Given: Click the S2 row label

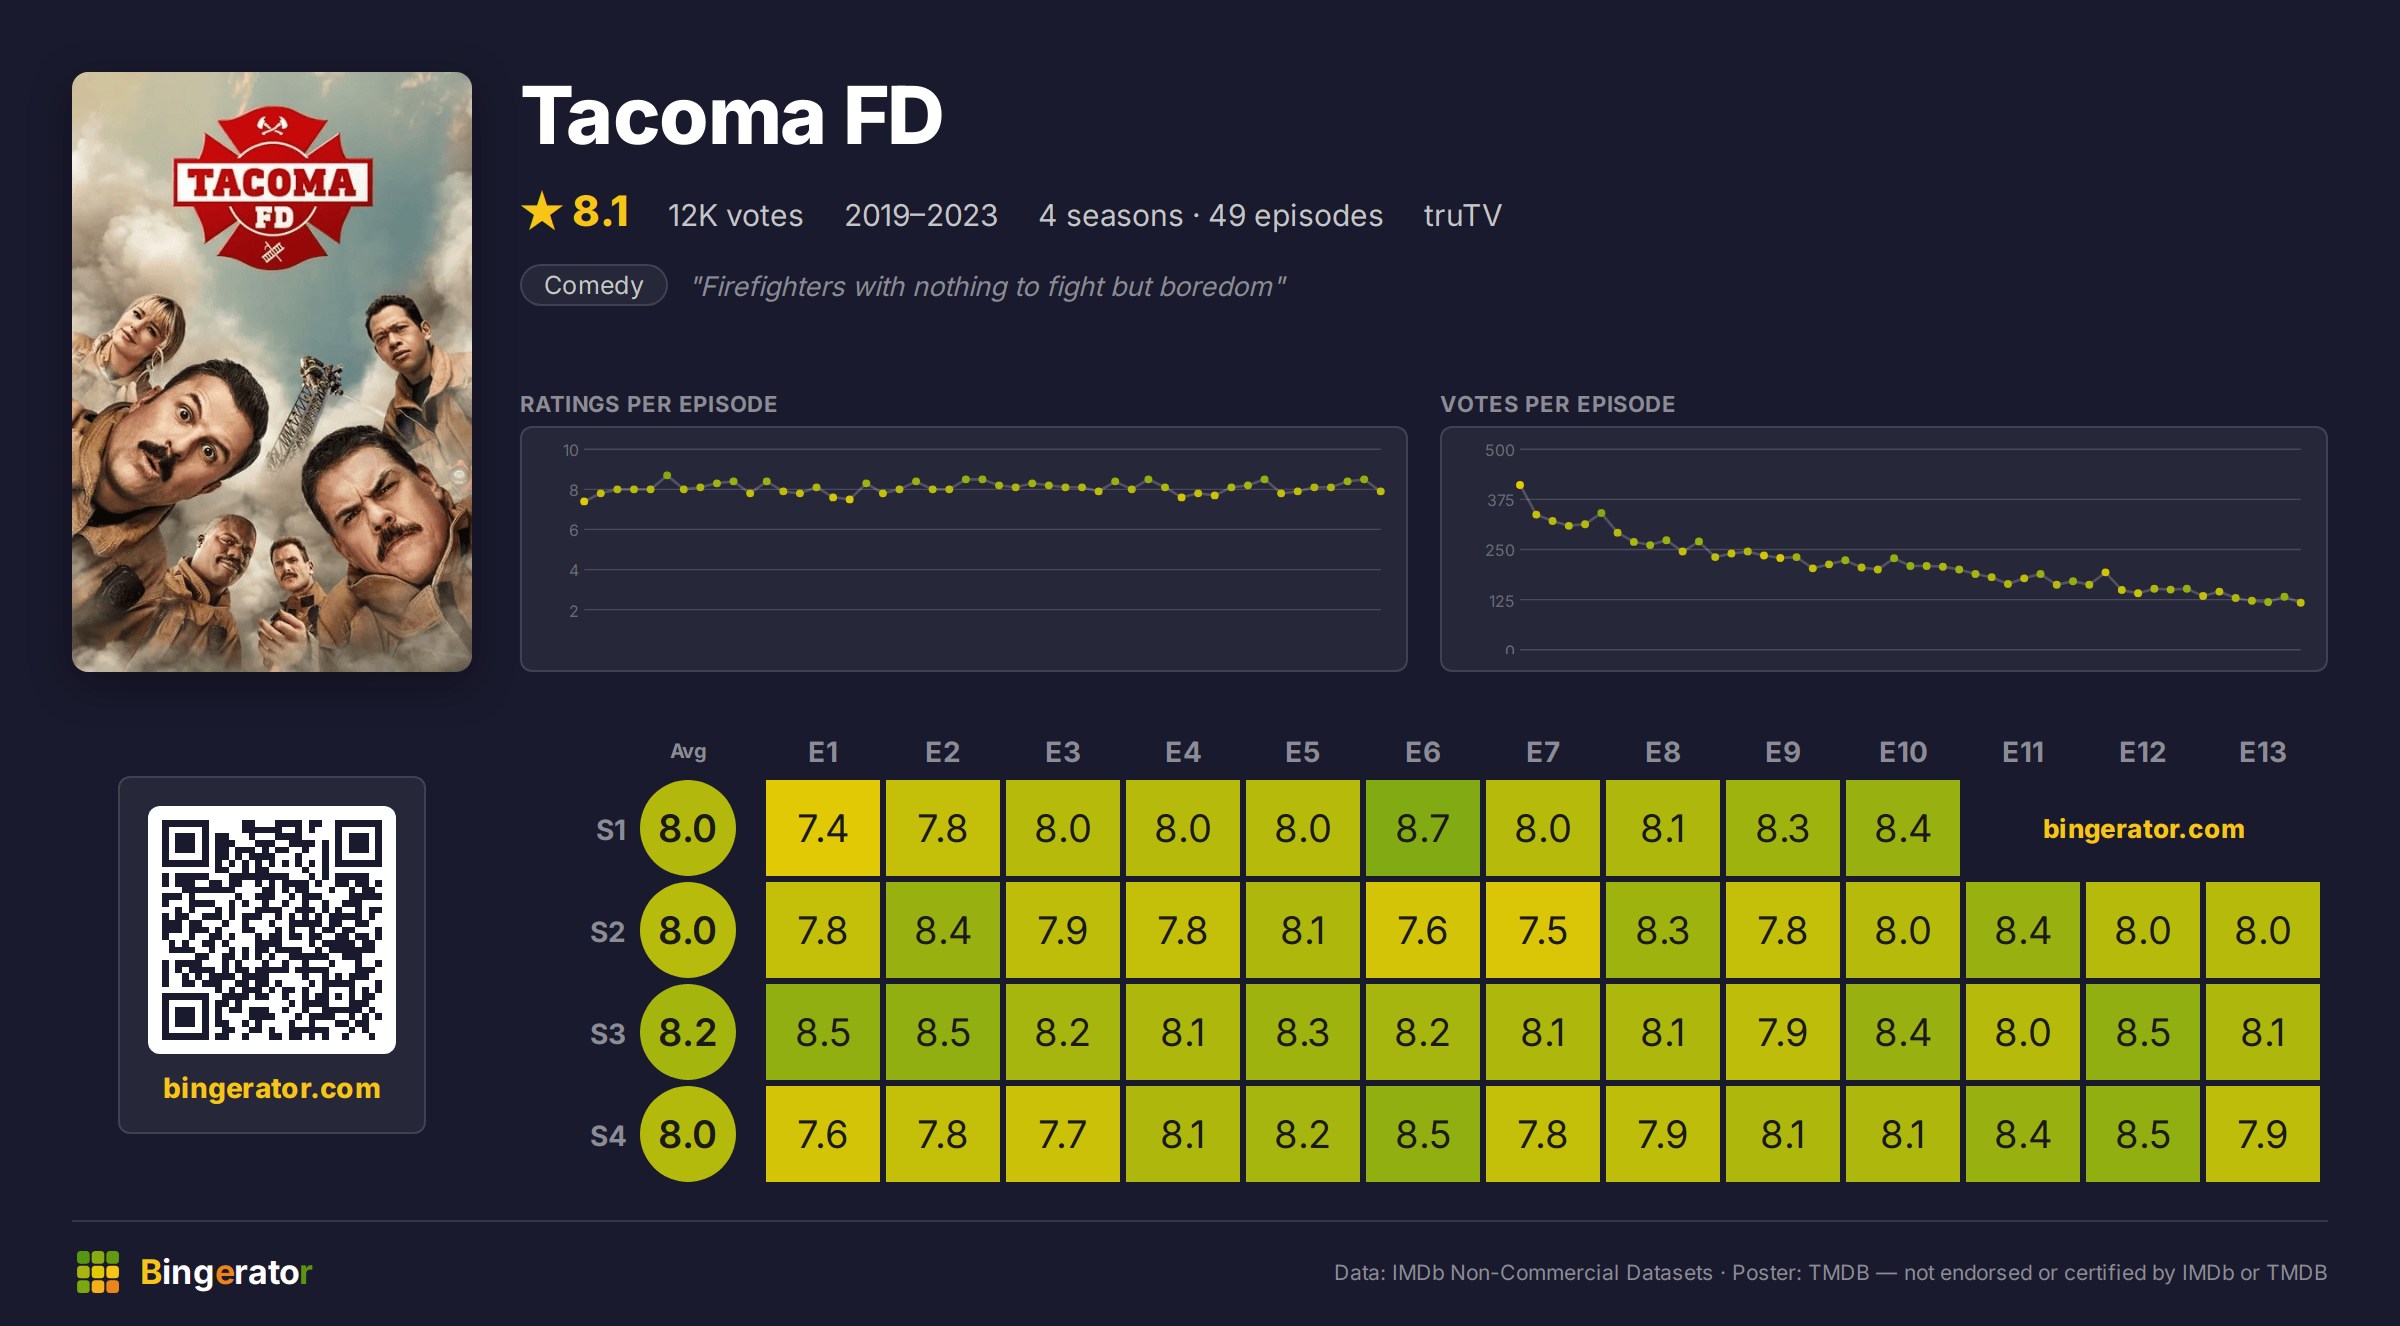Looking at the screenshot, I should point(608,932).
